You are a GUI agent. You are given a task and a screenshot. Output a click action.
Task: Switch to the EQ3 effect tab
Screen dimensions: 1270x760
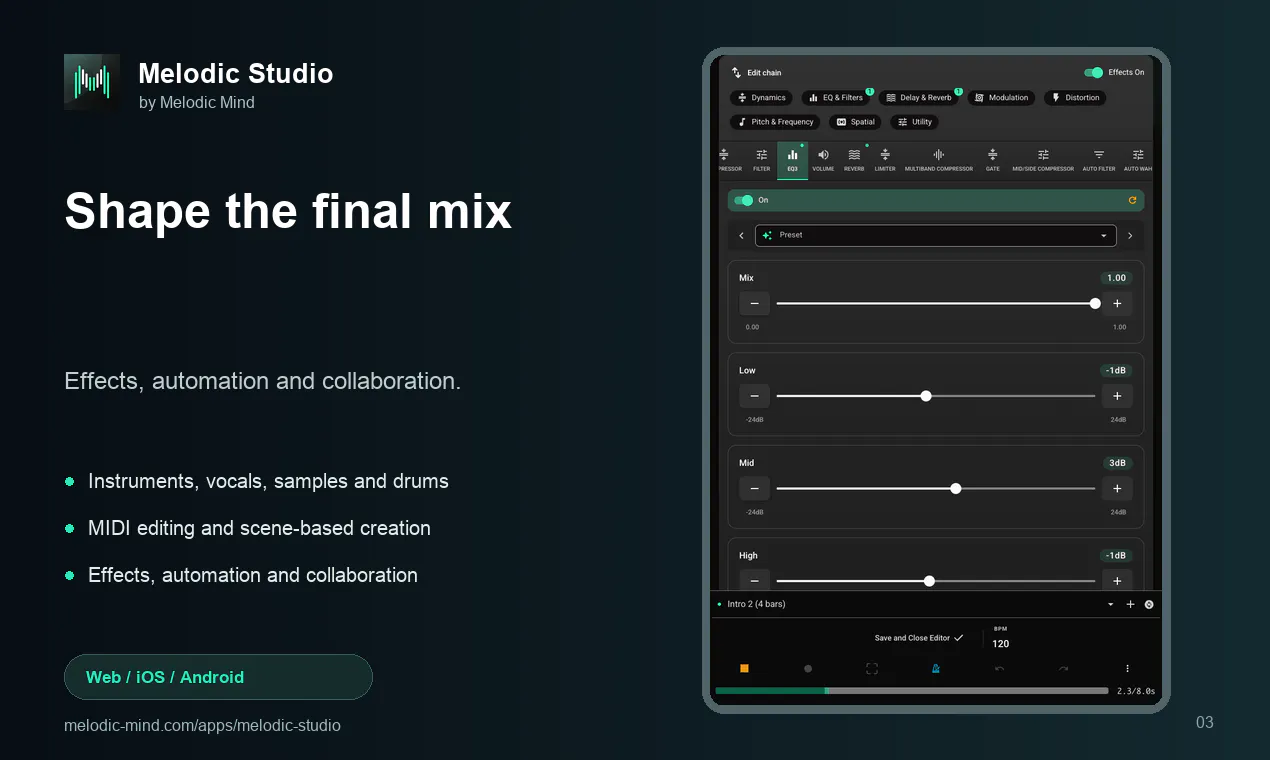pos(792,160)
